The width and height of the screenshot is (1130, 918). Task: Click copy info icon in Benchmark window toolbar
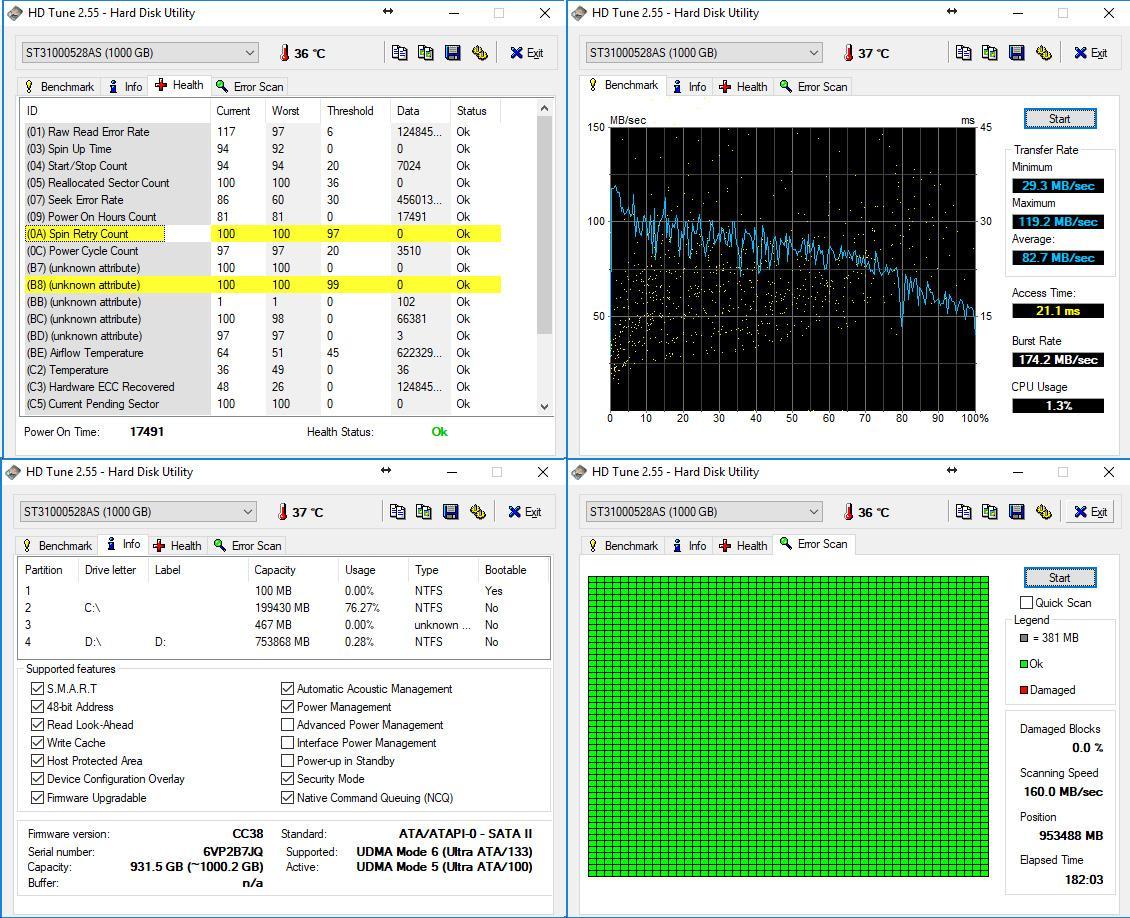(x=963, y=53)
